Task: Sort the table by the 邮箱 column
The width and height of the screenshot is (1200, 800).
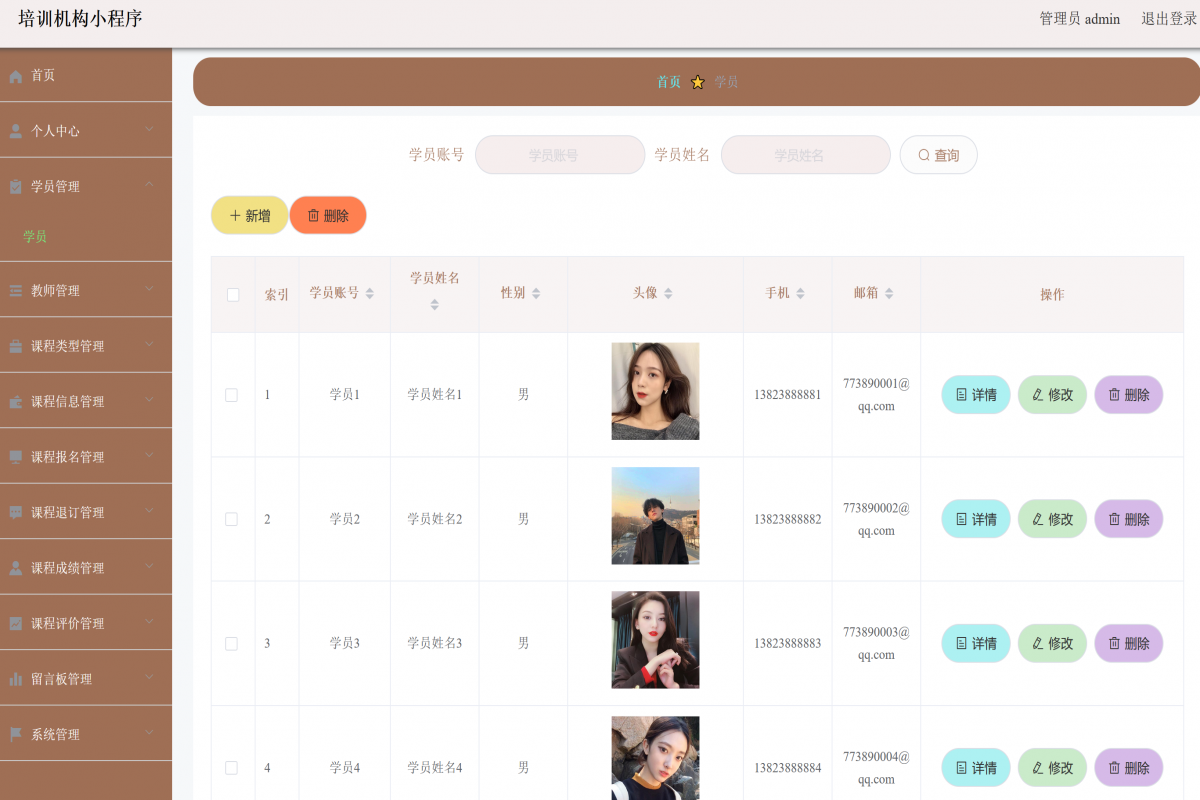Action: [889, 294]
